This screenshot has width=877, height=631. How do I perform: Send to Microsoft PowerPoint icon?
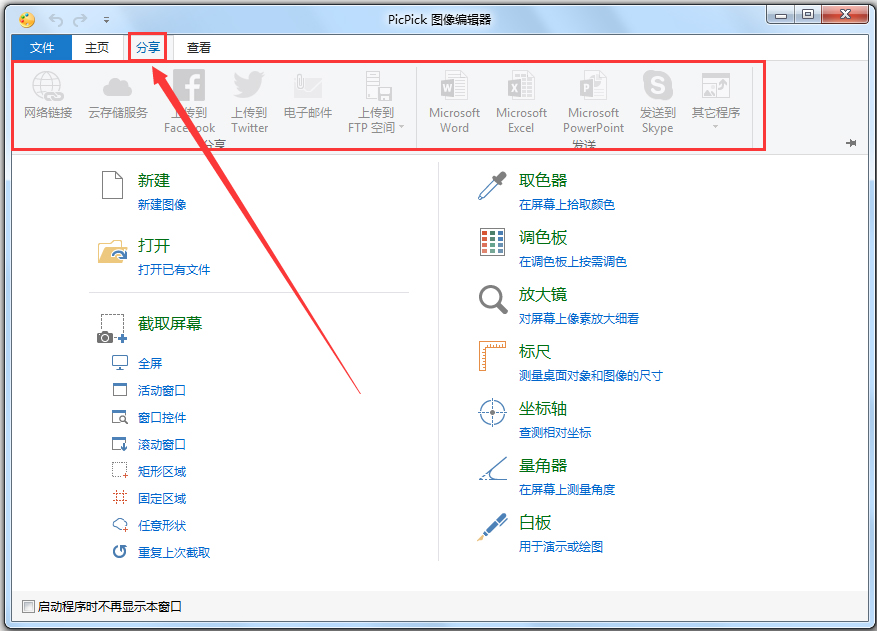pos(593,86)
